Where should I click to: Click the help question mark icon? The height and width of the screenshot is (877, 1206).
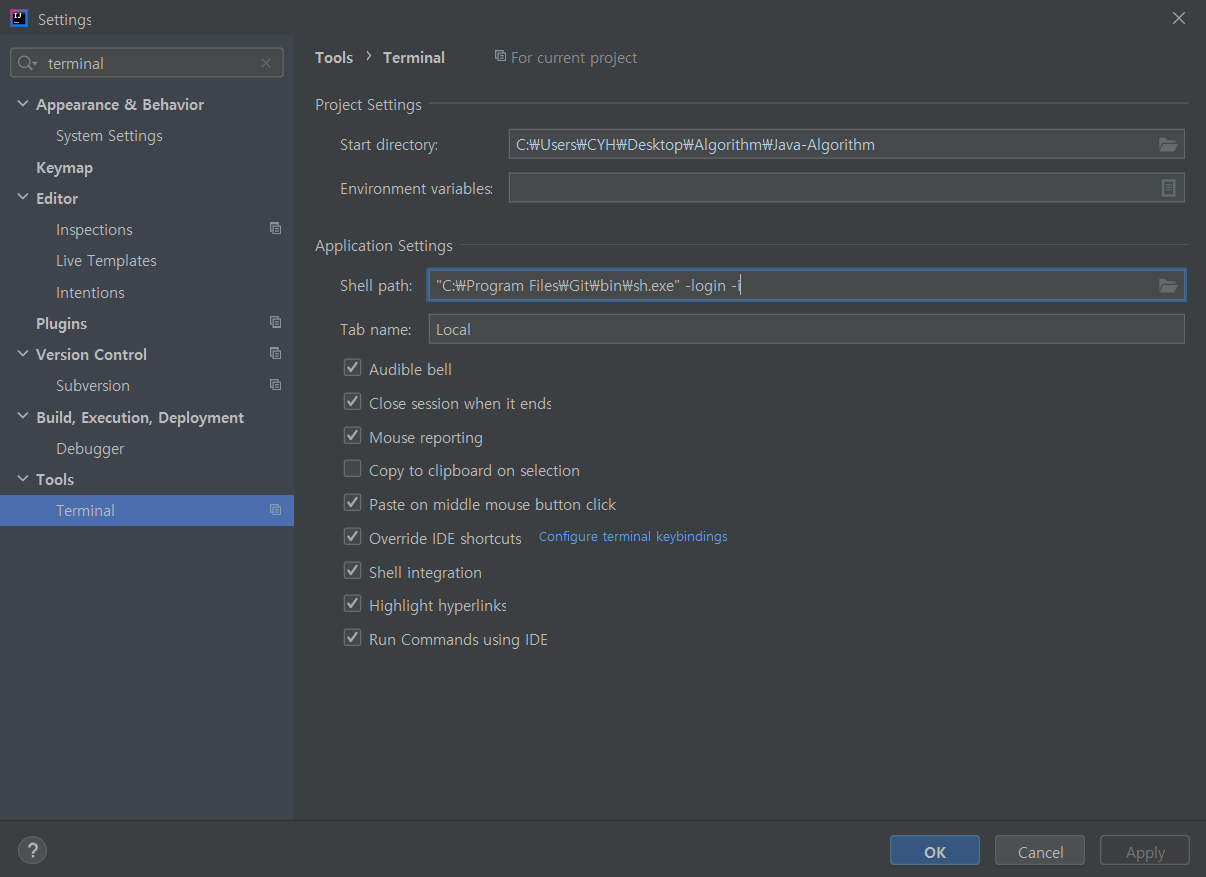pos(32,850)
